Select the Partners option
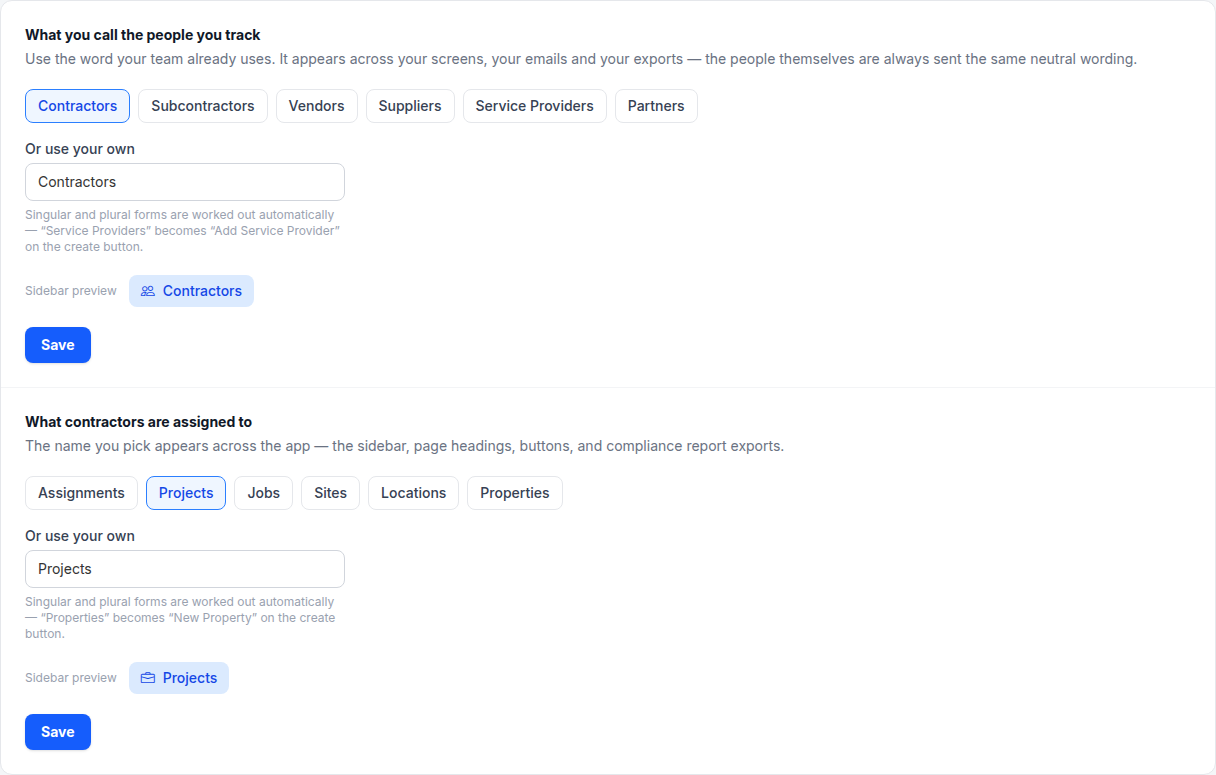 [656, 106]
